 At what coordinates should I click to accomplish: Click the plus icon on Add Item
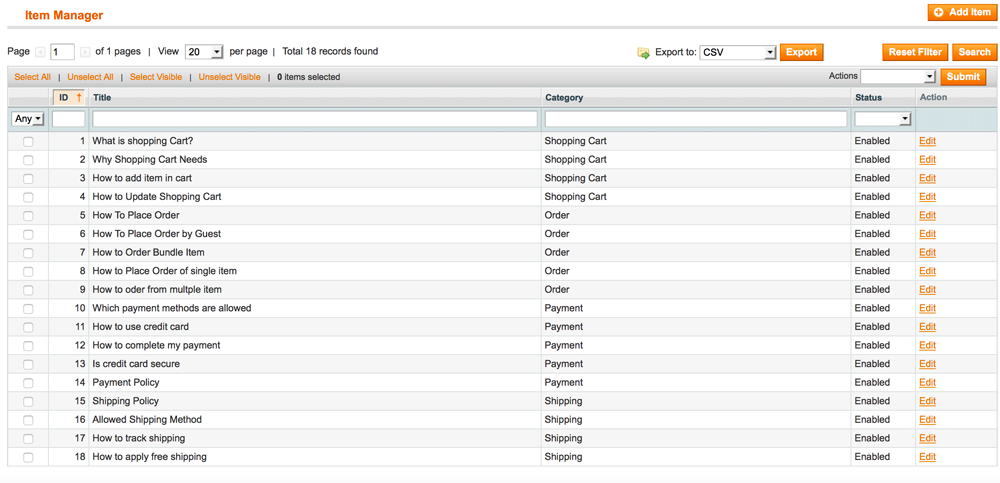(938, 13)
